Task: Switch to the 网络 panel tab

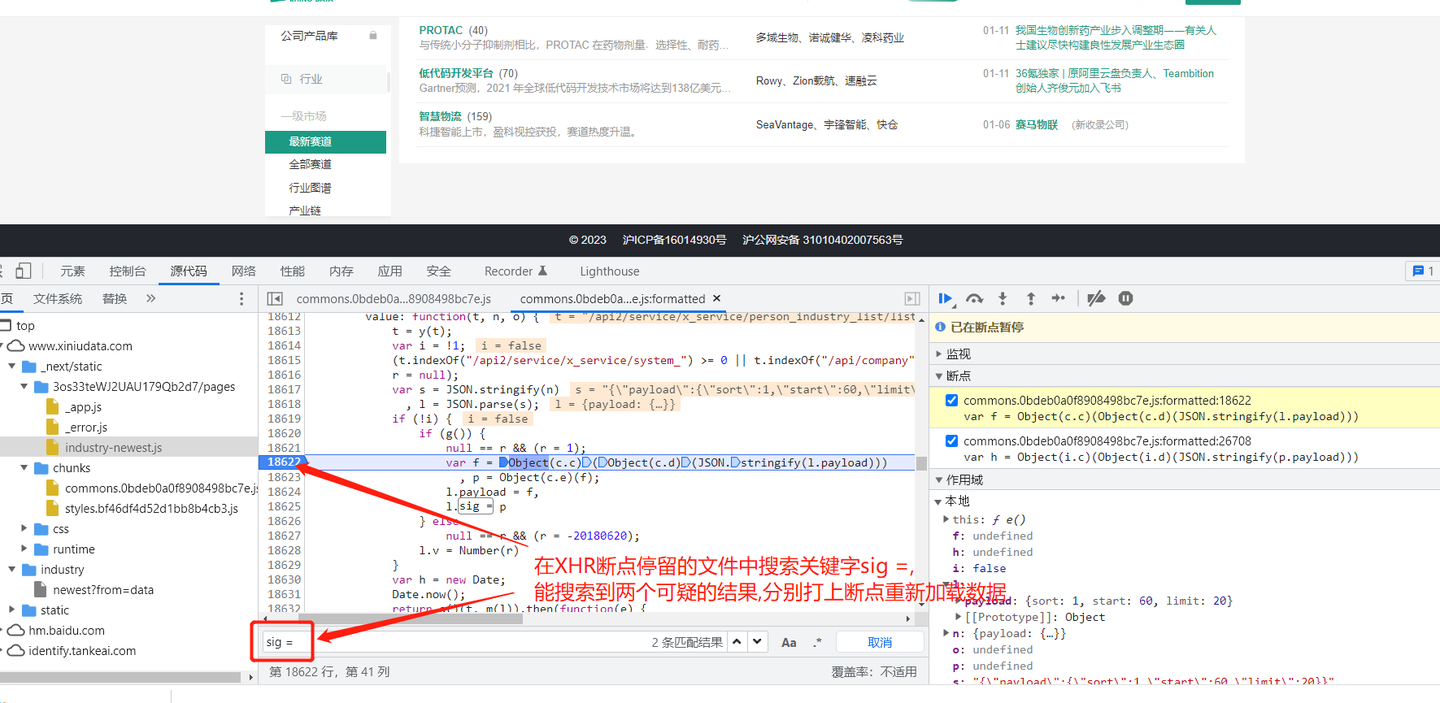Action: click(x=243, y=270)
